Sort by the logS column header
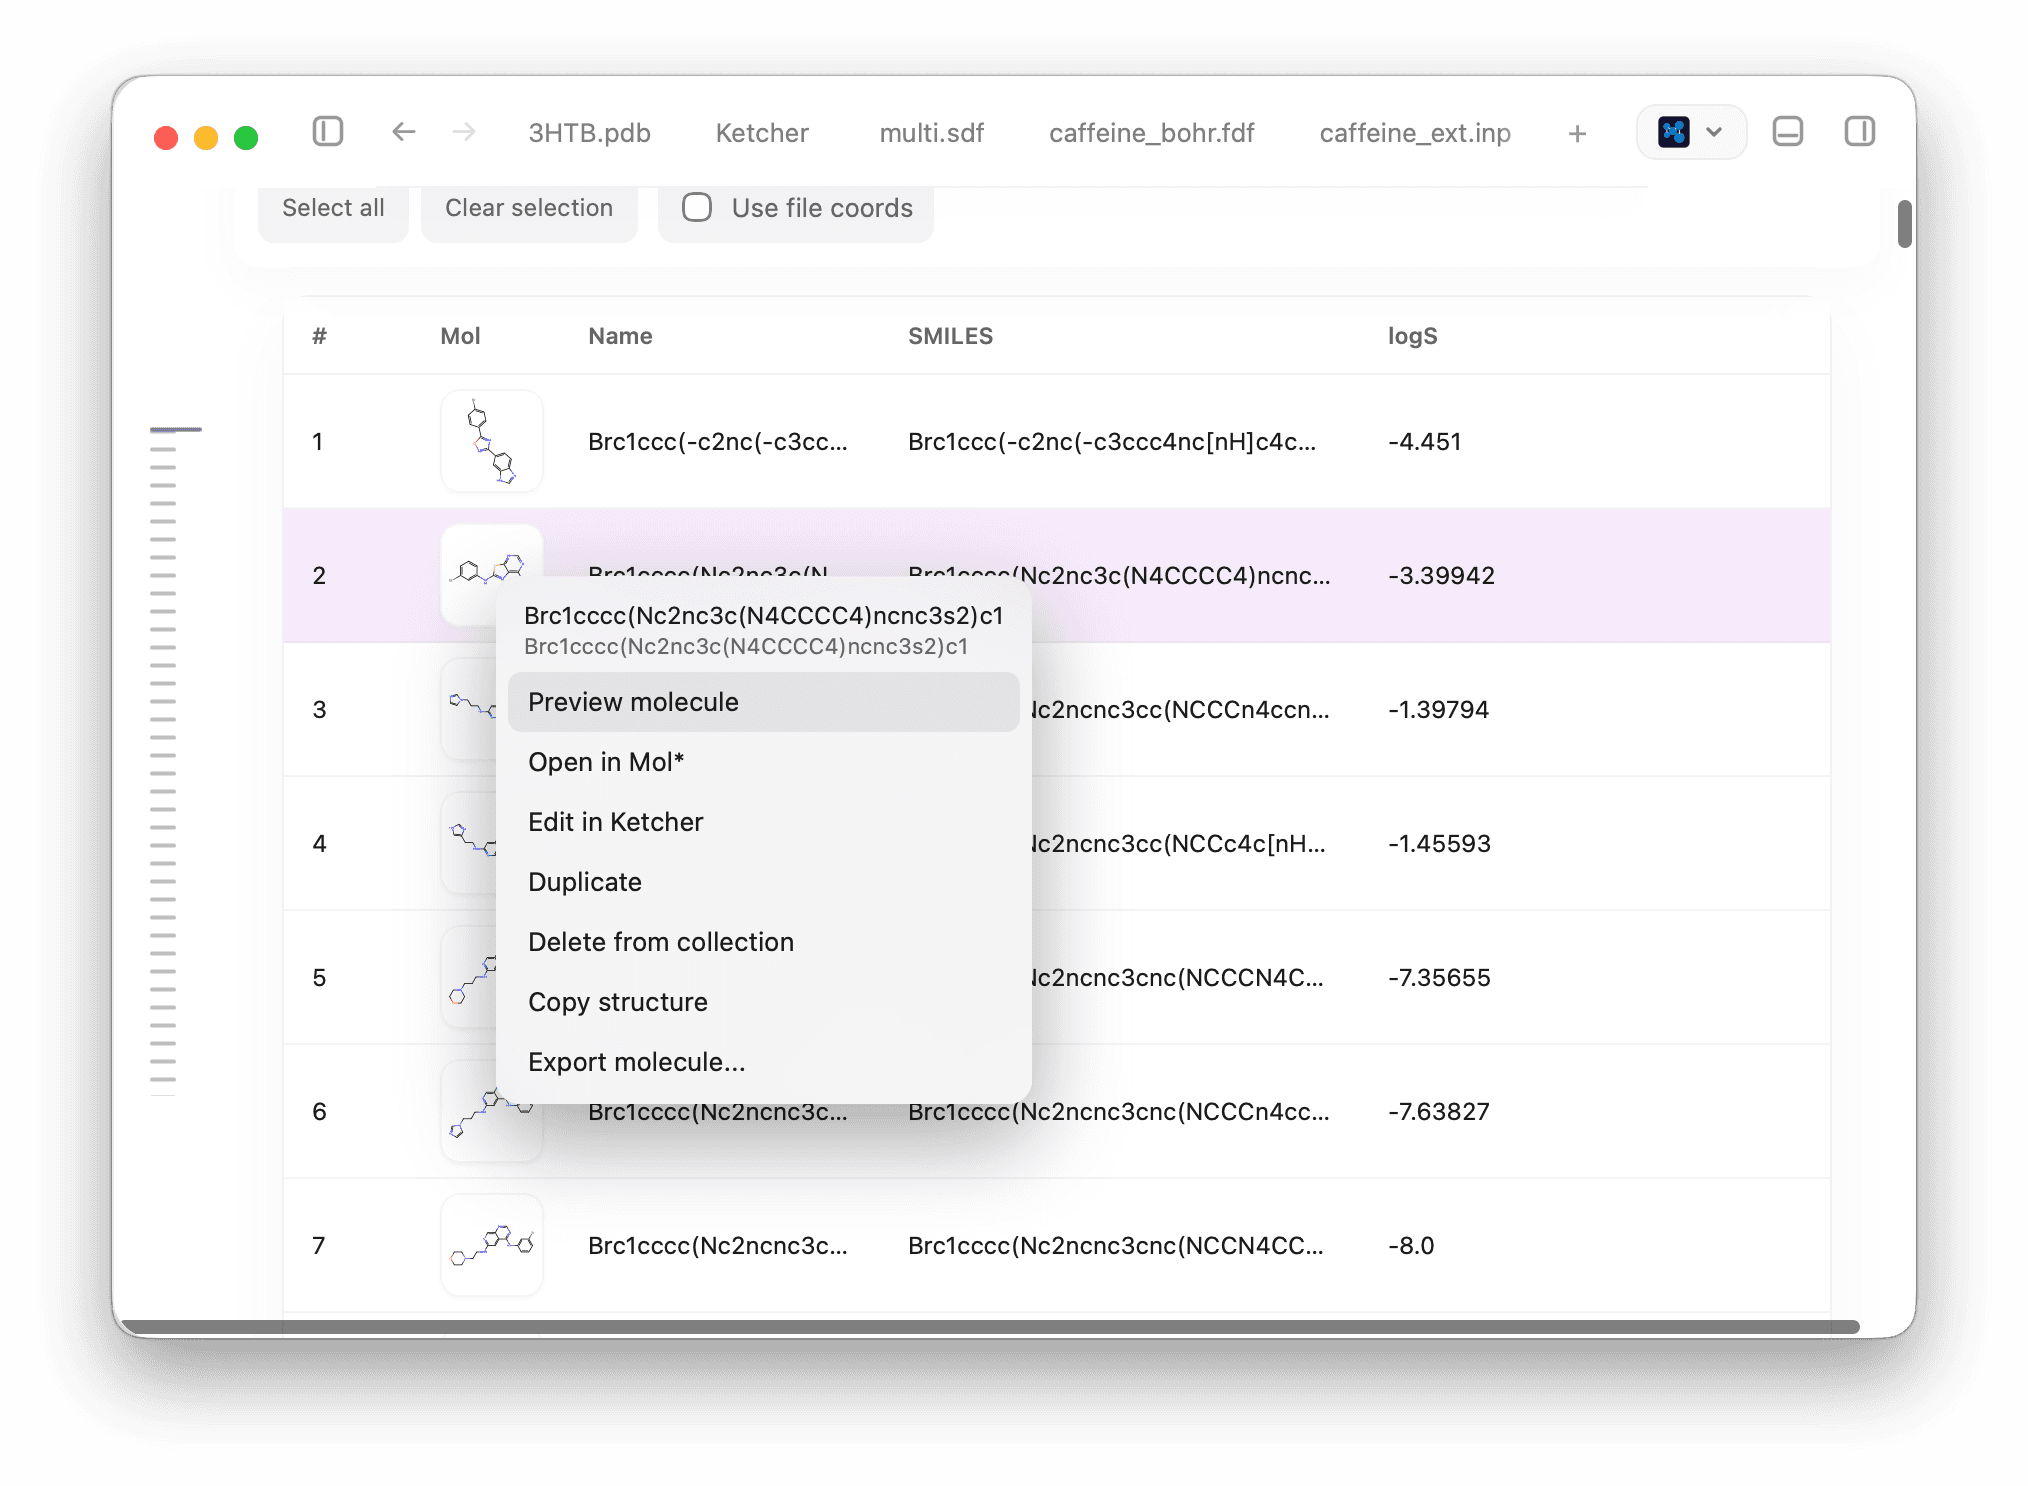The width and height of the screenshot is (2028, 1486). pos(1412,336)
